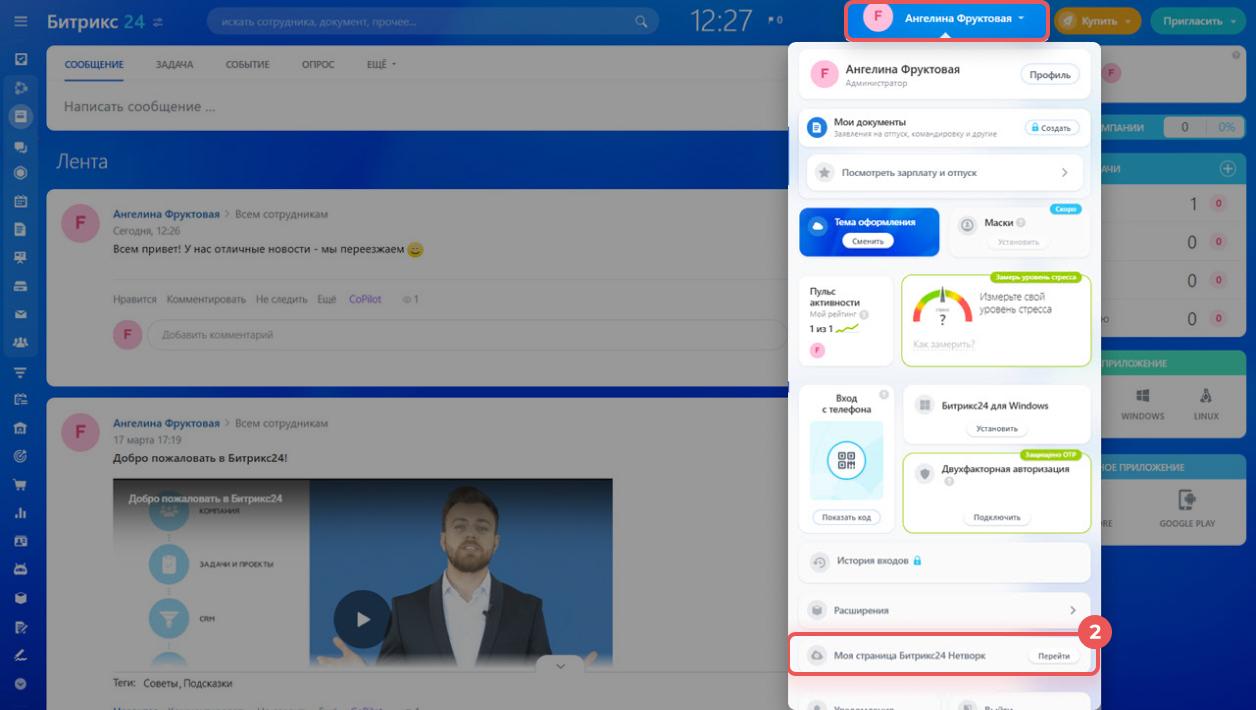Click the Bitrix24 Network cloud icon
Viewport: 1256px width, 710px height.
[817, 655]
